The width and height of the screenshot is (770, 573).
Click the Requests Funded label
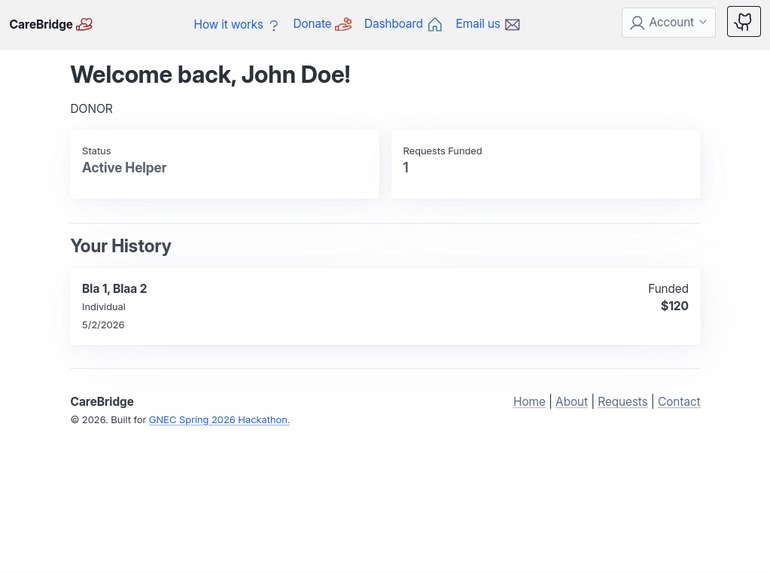tap(442, 151)
